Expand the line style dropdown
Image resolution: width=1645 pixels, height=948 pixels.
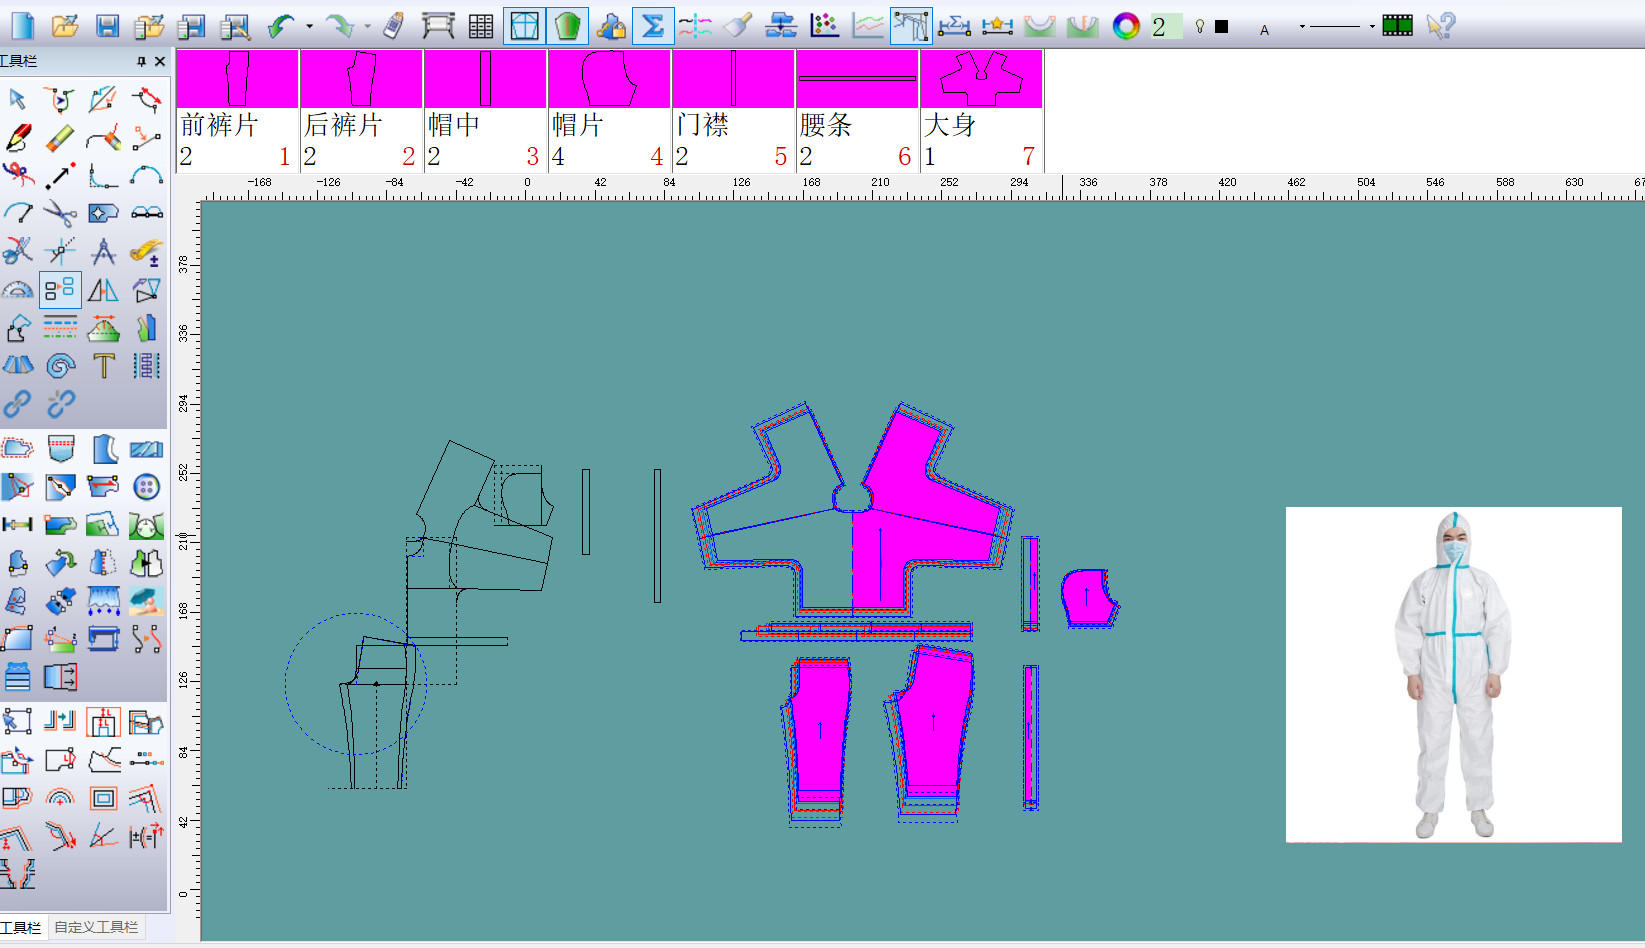coord(1372,27)
